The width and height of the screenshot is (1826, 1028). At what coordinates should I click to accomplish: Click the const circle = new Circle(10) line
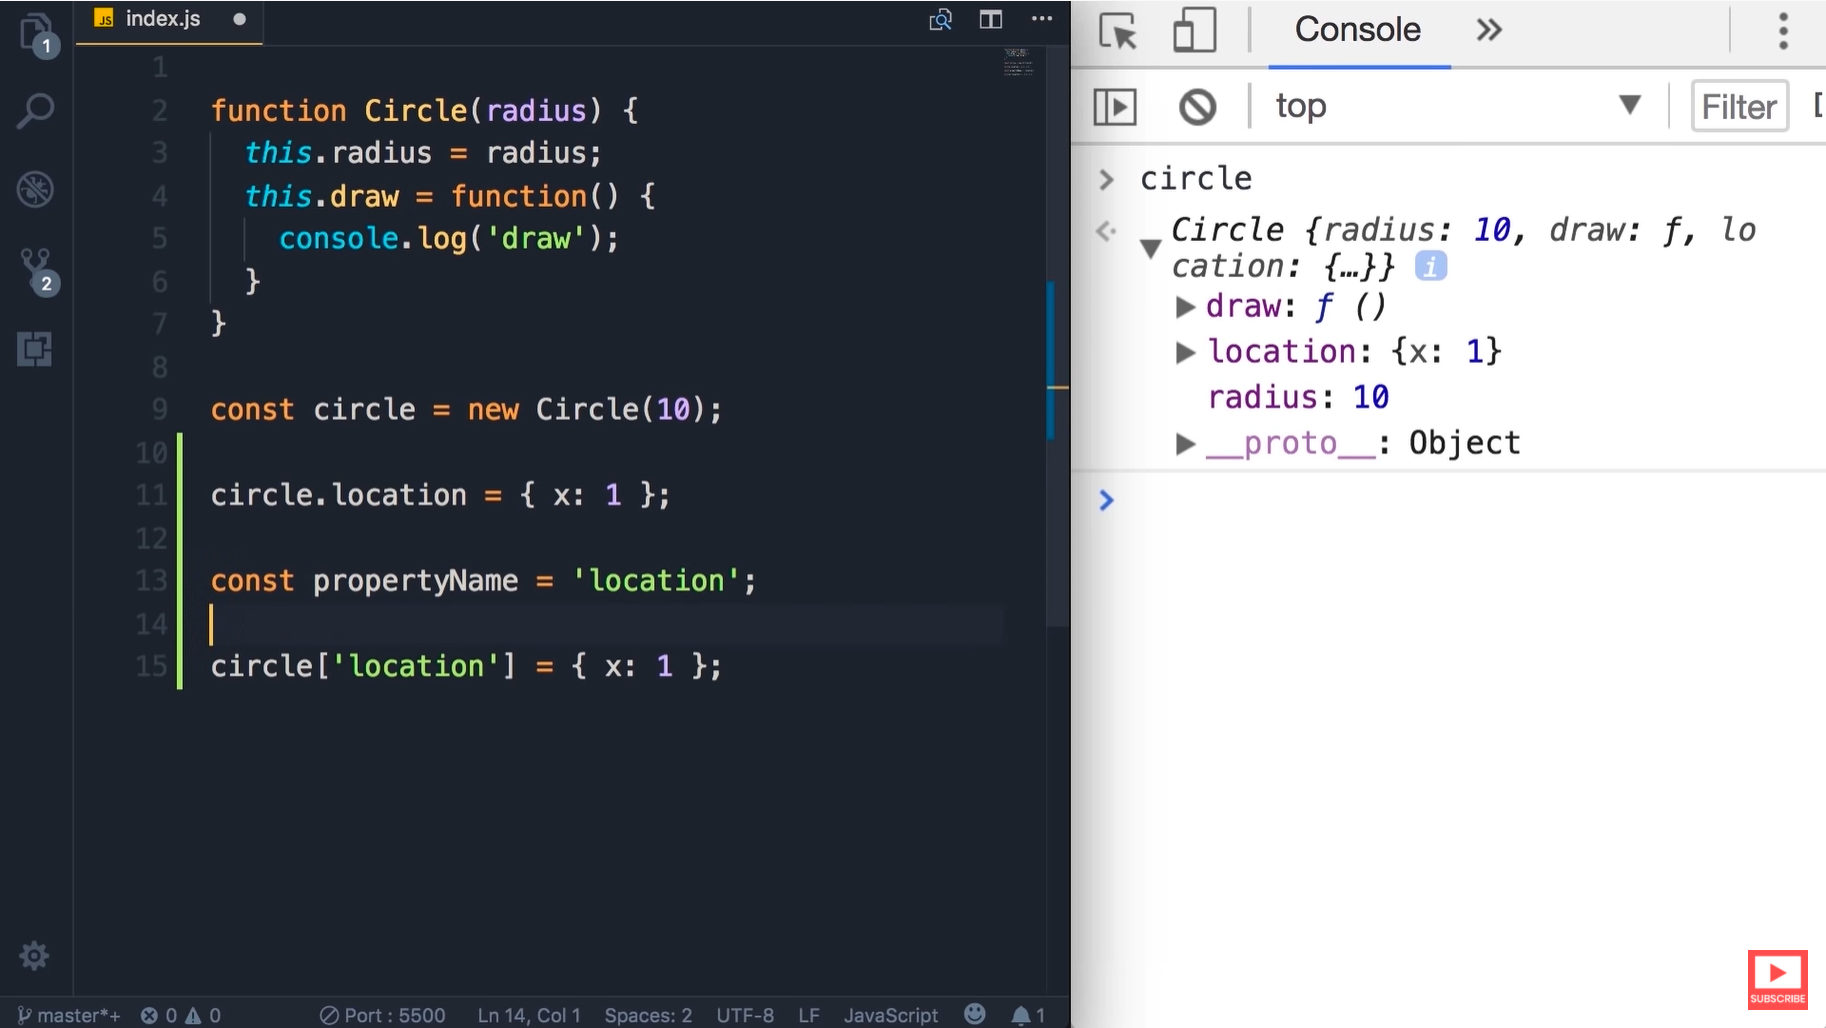click(x=466, y=410)
